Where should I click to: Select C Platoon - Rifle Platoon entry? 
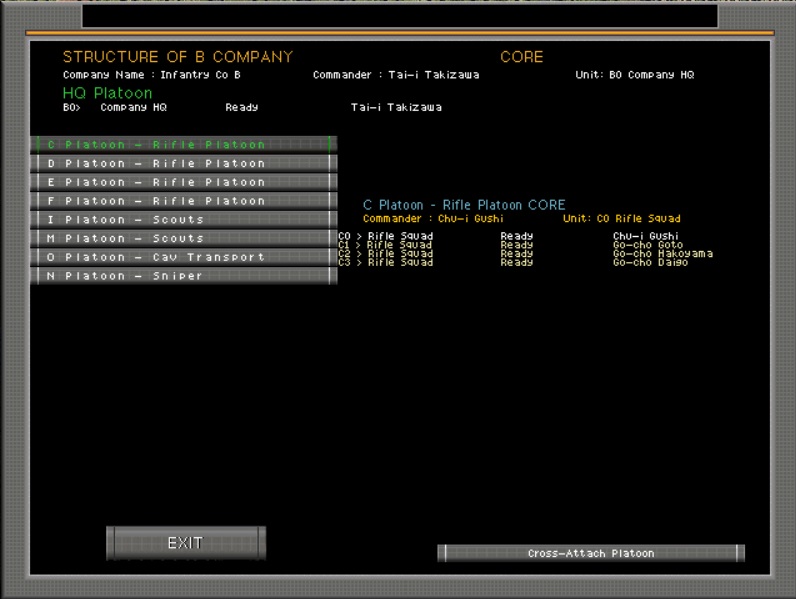183,145
